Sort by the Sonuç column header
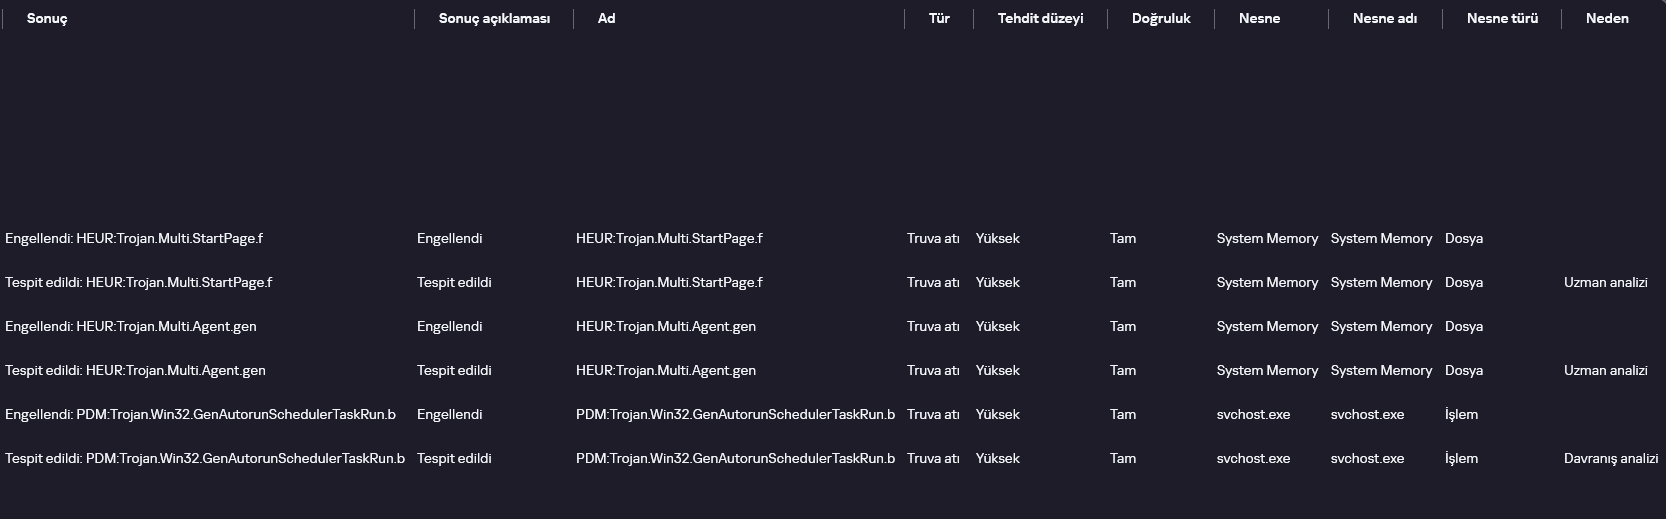 pos(47,19)
